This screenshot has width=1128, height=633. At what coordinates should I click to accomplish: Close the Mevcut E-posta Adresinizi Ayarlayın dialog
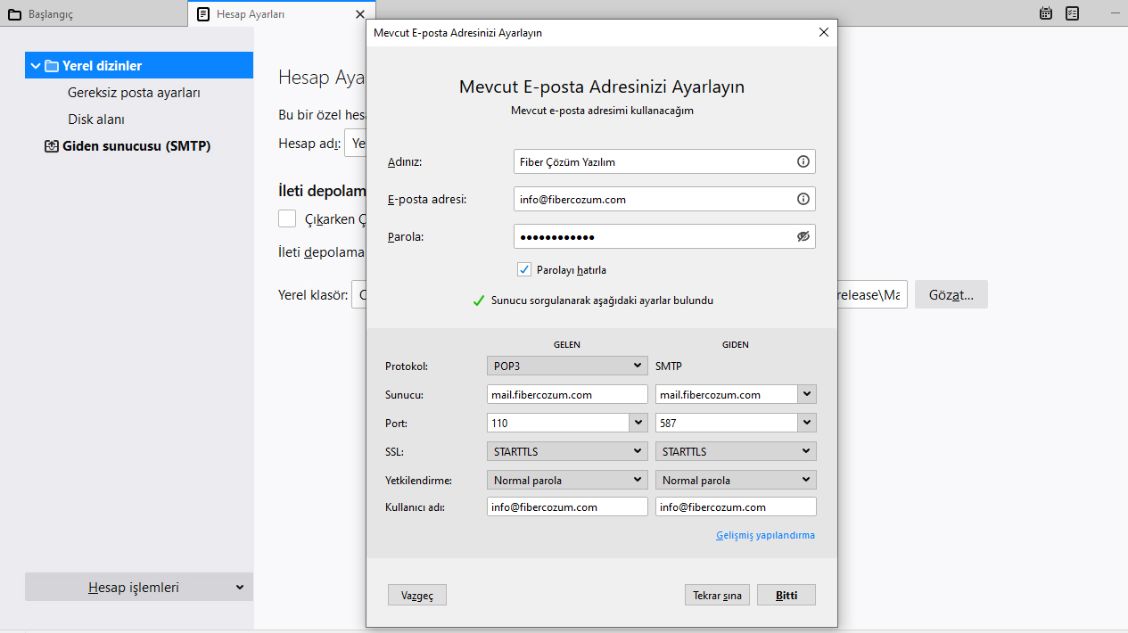click(823, 32)
